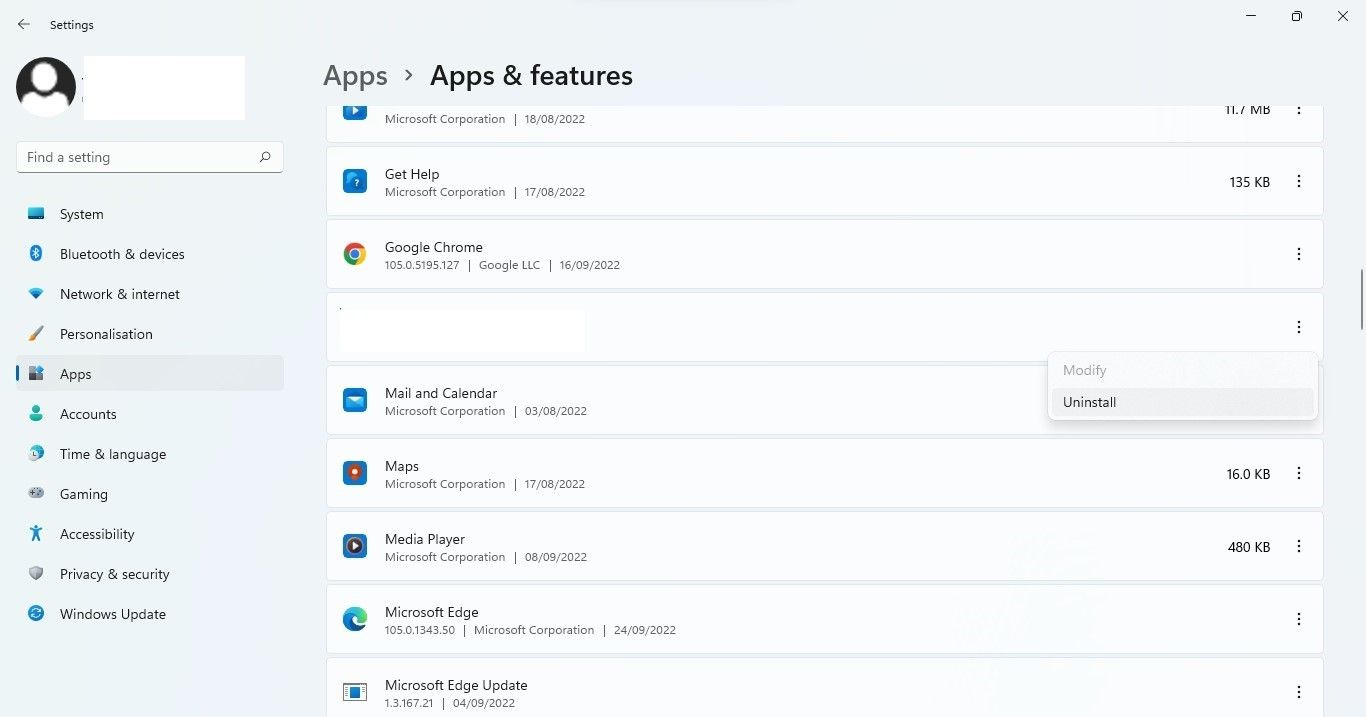Image resolution: width=1366 pixels, height=717 pixels.
Task: Click the Media Player app name
Action: click(x=425, y=539)
